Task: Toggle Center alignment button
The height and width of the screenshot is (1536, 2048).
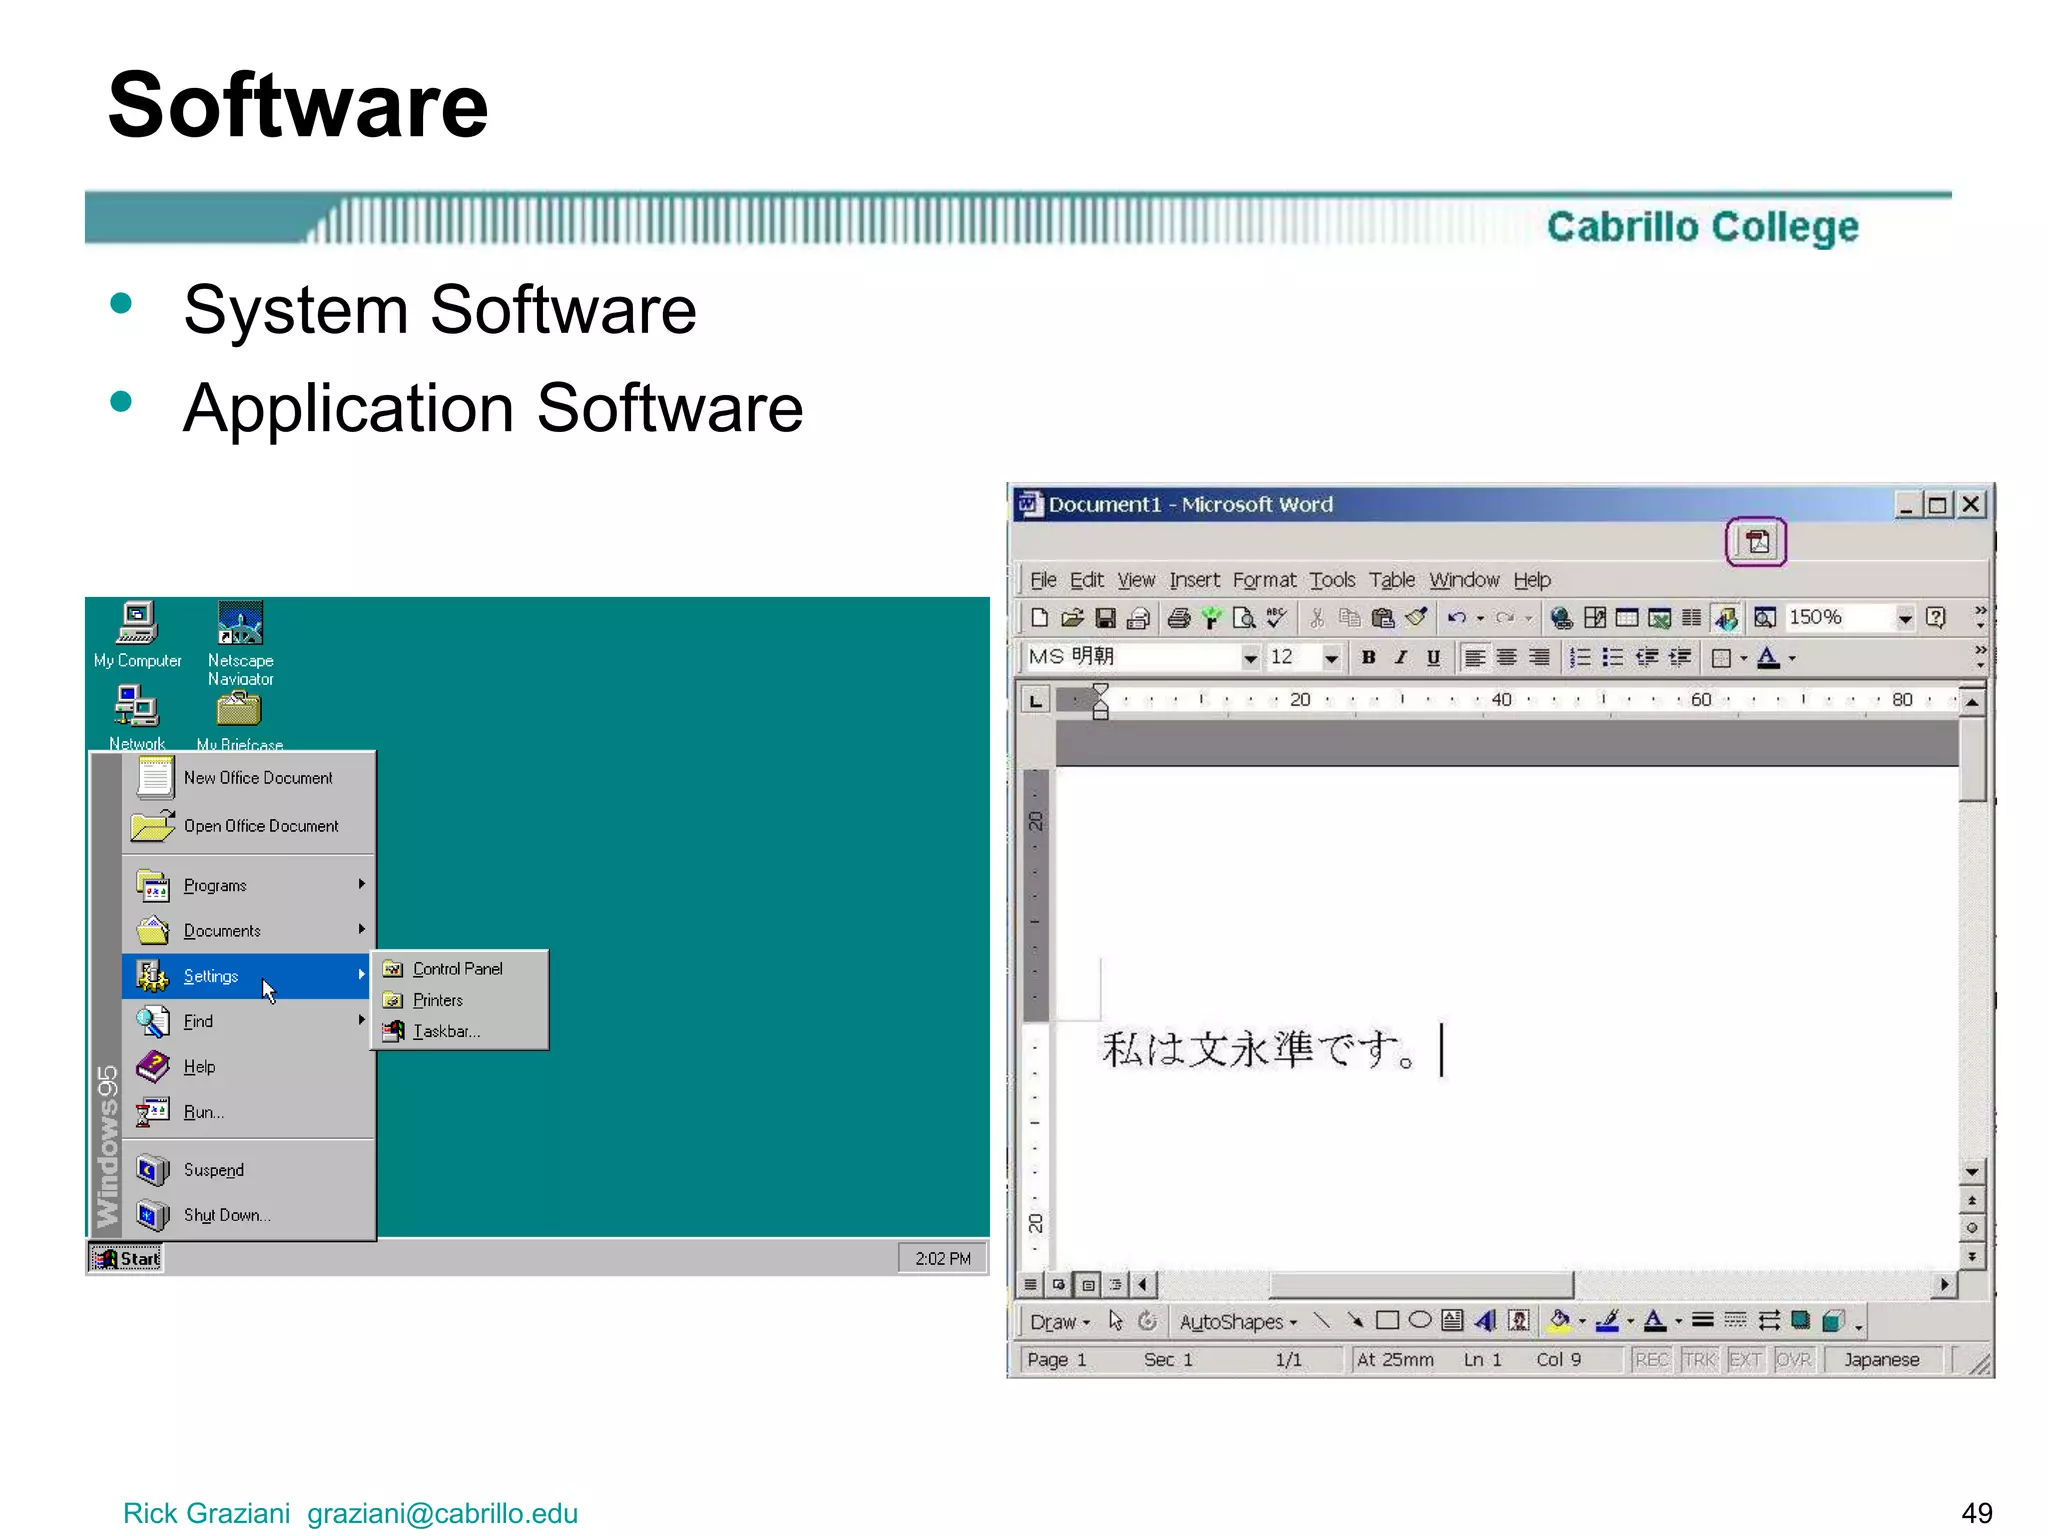Action: pos(1507,657)
